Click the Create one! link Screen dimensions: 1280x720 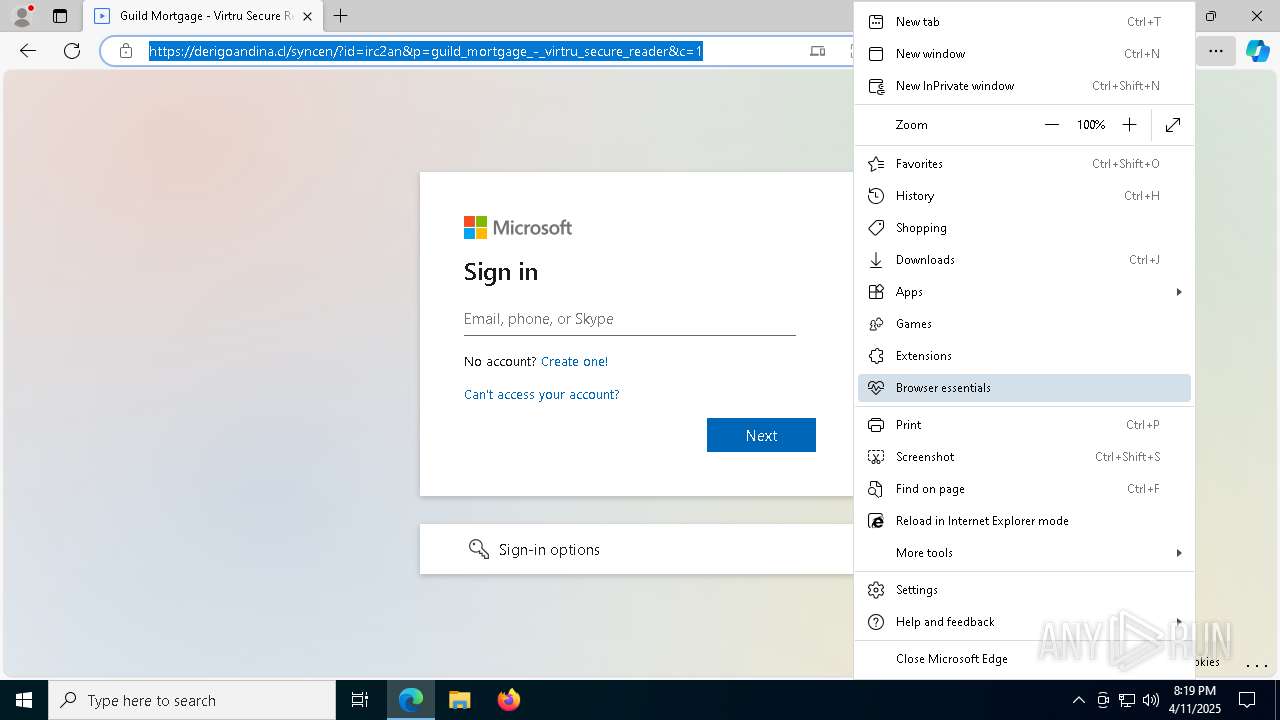(574, 362)
